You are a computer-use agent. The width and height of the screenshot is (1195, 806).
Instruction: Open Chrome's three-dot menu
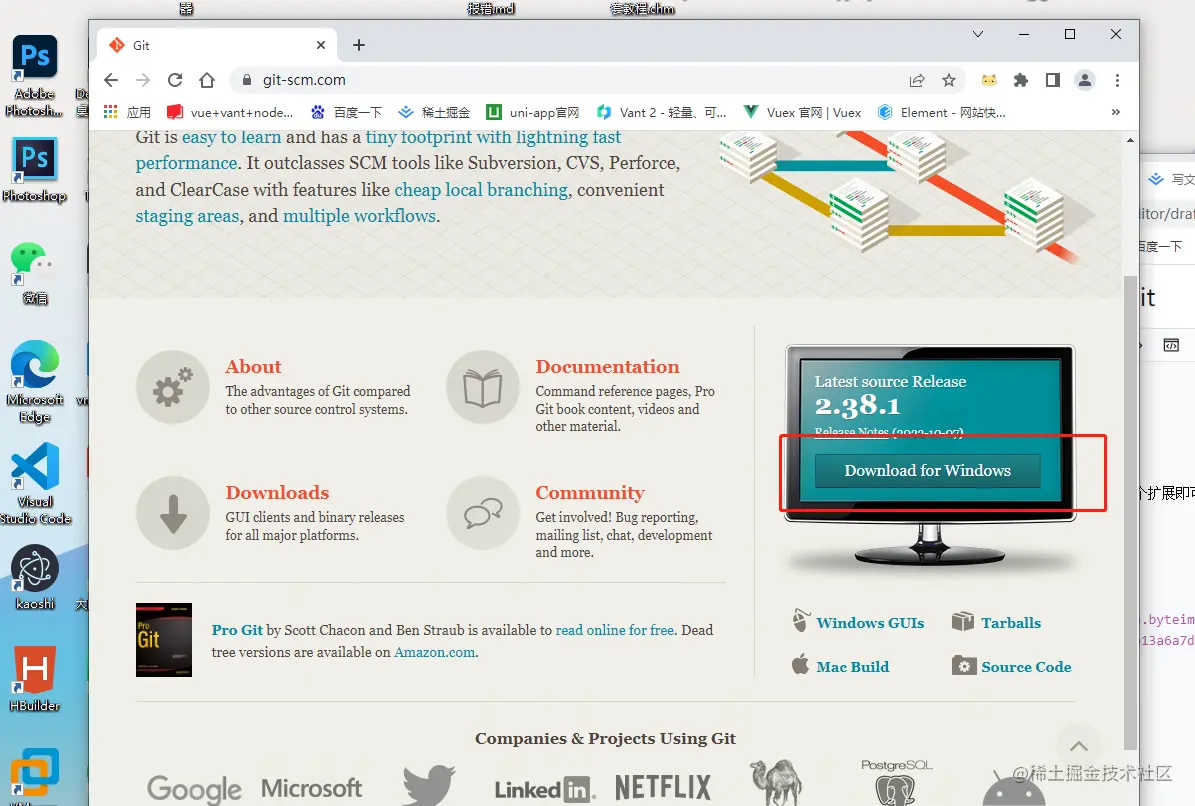pos(1117,80)
